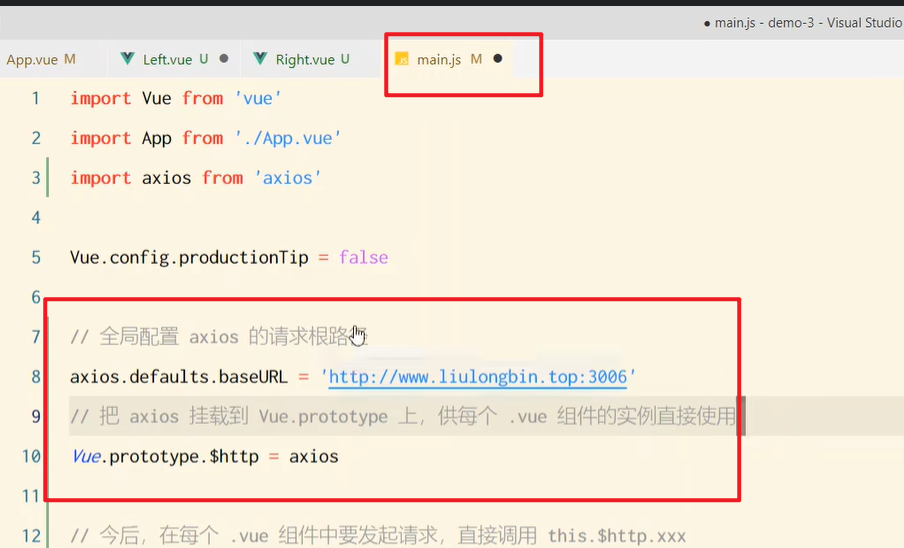904x548 pixels.
Task: Place cursor on 'false' value in line 5
Action: 363,257
